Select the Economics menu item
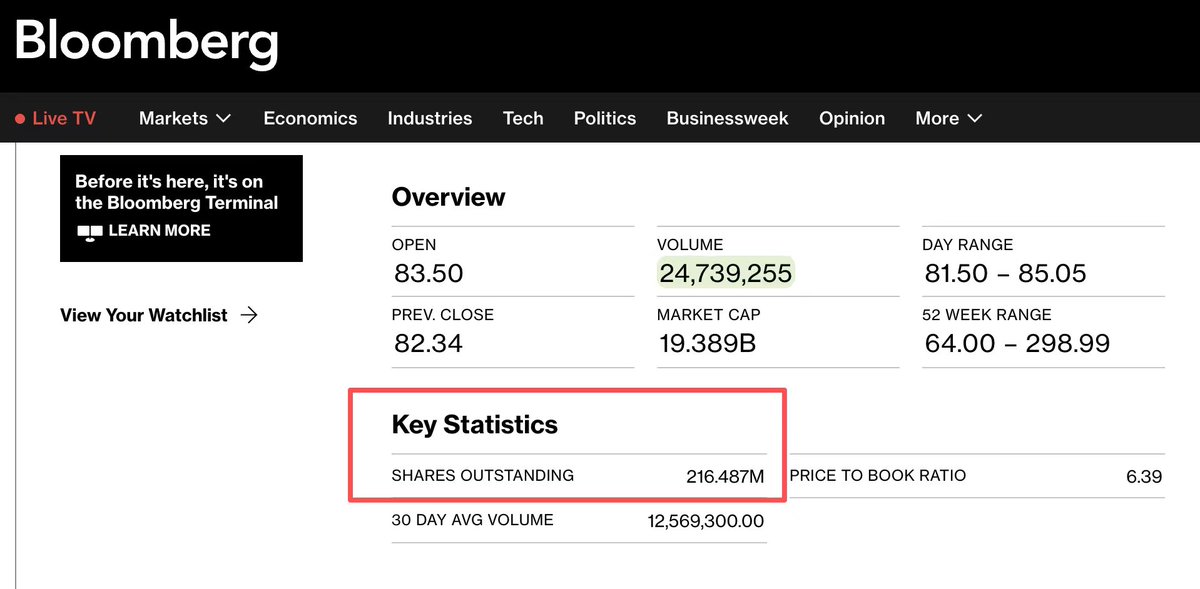 click(310, 118)
